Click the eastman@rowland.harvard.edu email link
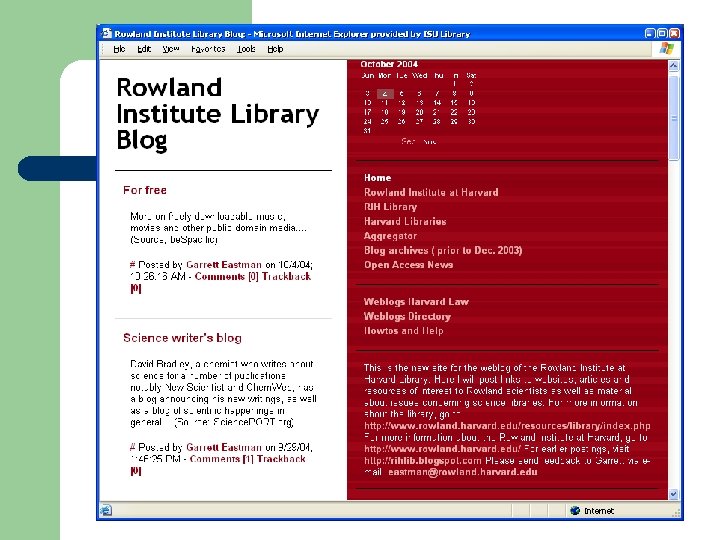The height and width of the screenshot is (540, 720). (x=462, y=472)
